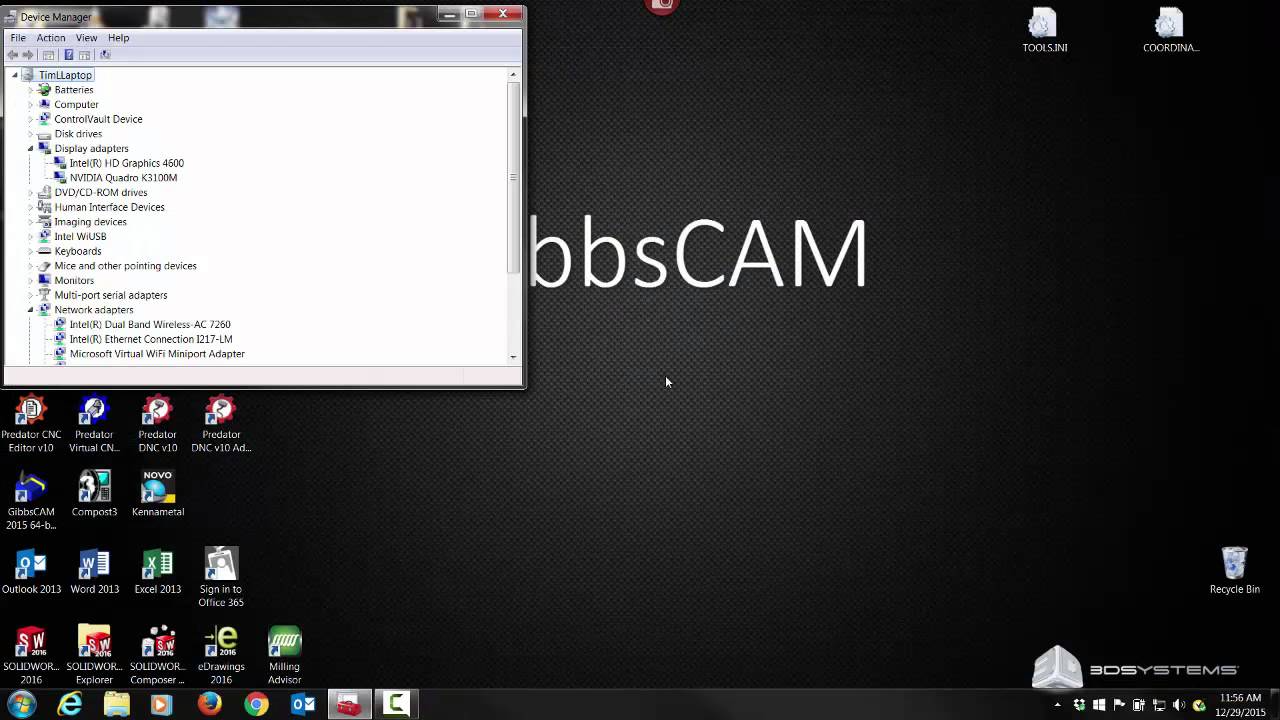The image size is (1280, 720).
Task: Select the Predator DNC v10 desktop icon
Action: click(x=157, y=424)
